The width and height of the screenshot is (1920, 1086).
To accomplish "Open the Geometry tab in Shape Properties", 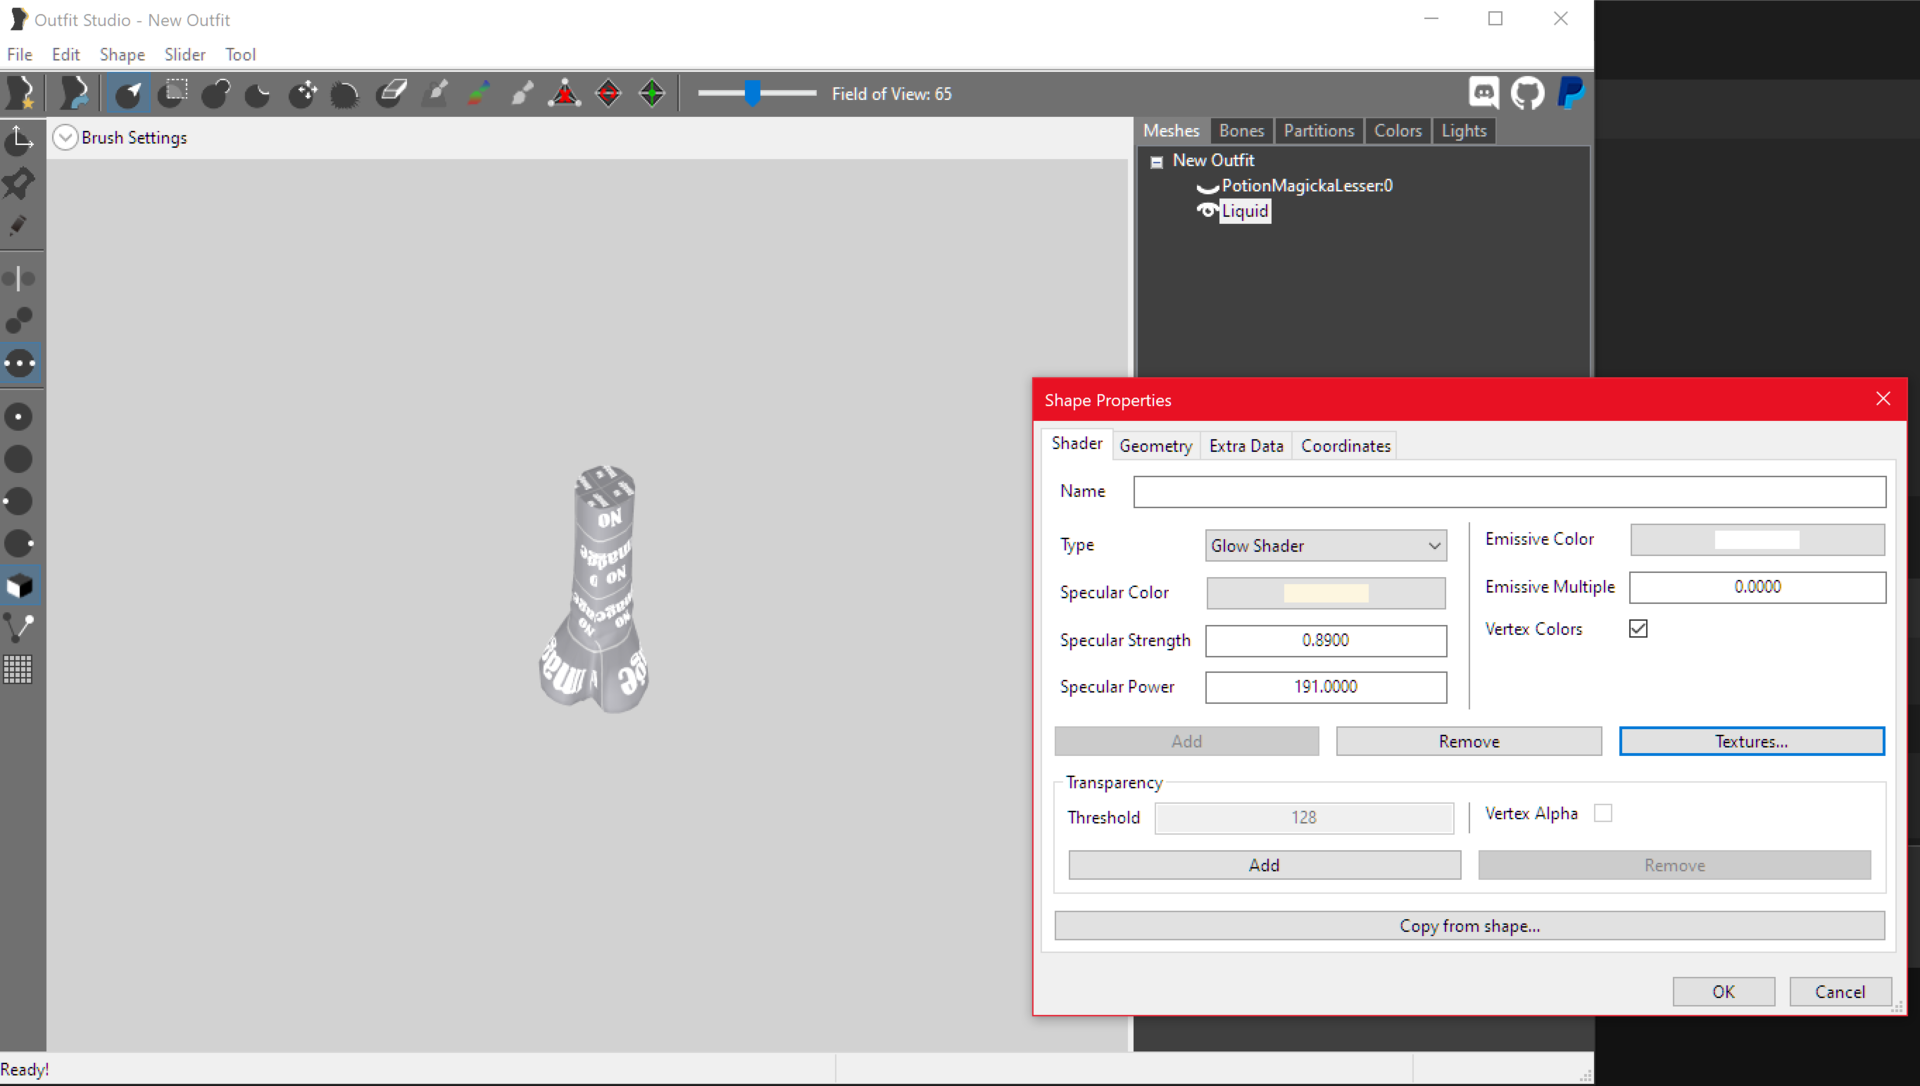I will (x=1156, y=446).
